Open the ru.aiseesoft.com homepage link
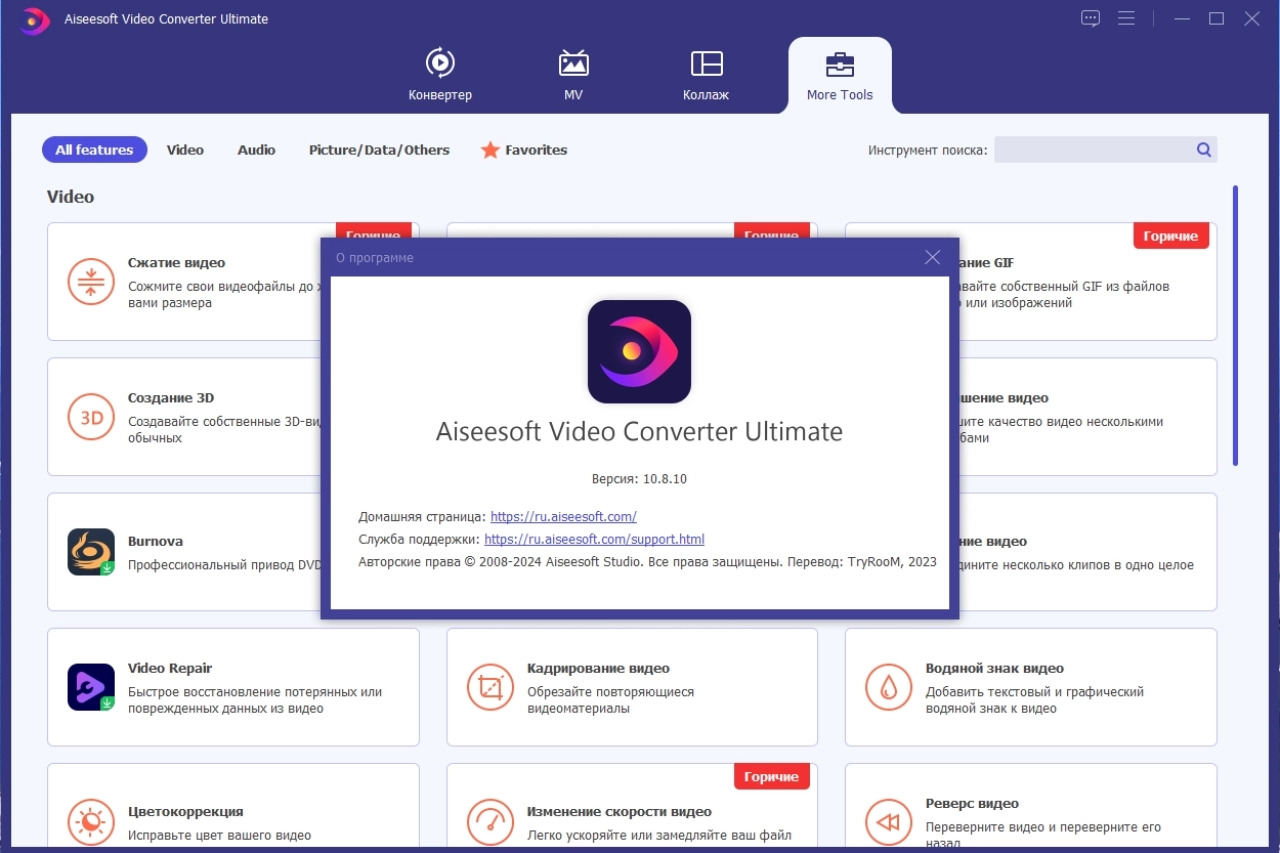Screen dimensions: 1280x853 pos(564,517)
